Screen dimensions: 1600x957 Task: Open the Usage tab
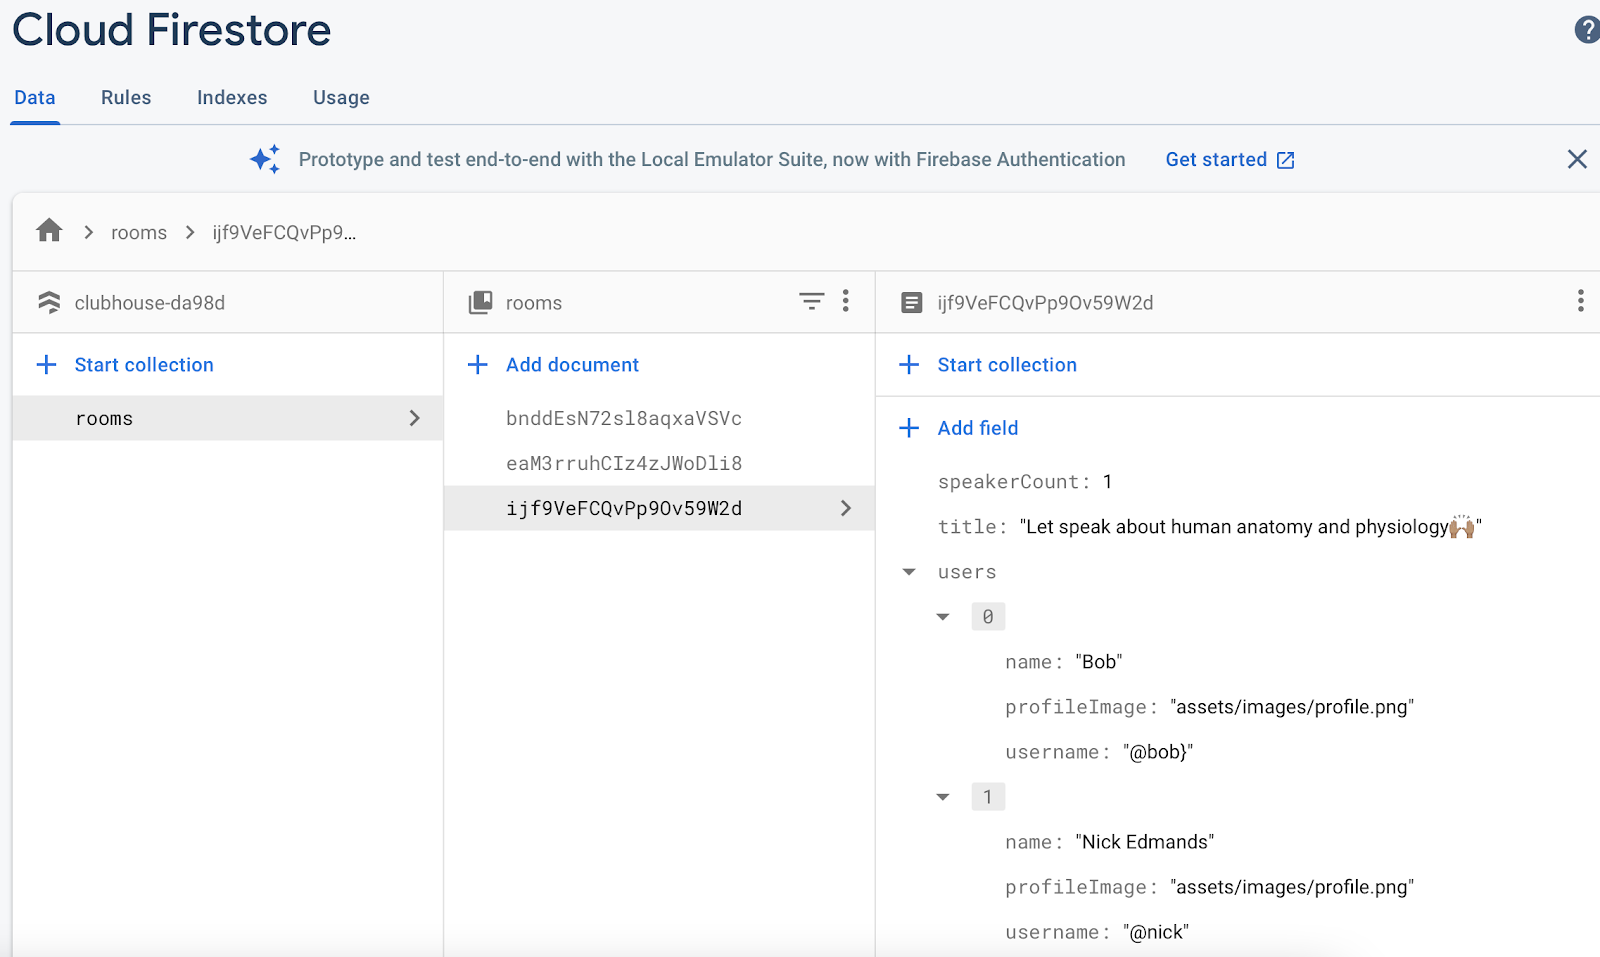[341, 97]
